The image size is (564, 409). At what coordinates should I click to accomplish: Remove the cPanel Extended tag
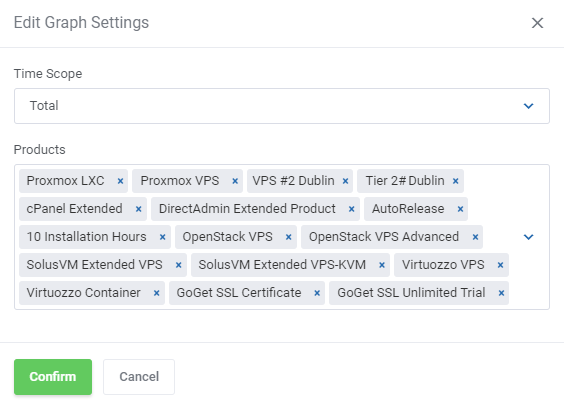[x=139, y=209]
